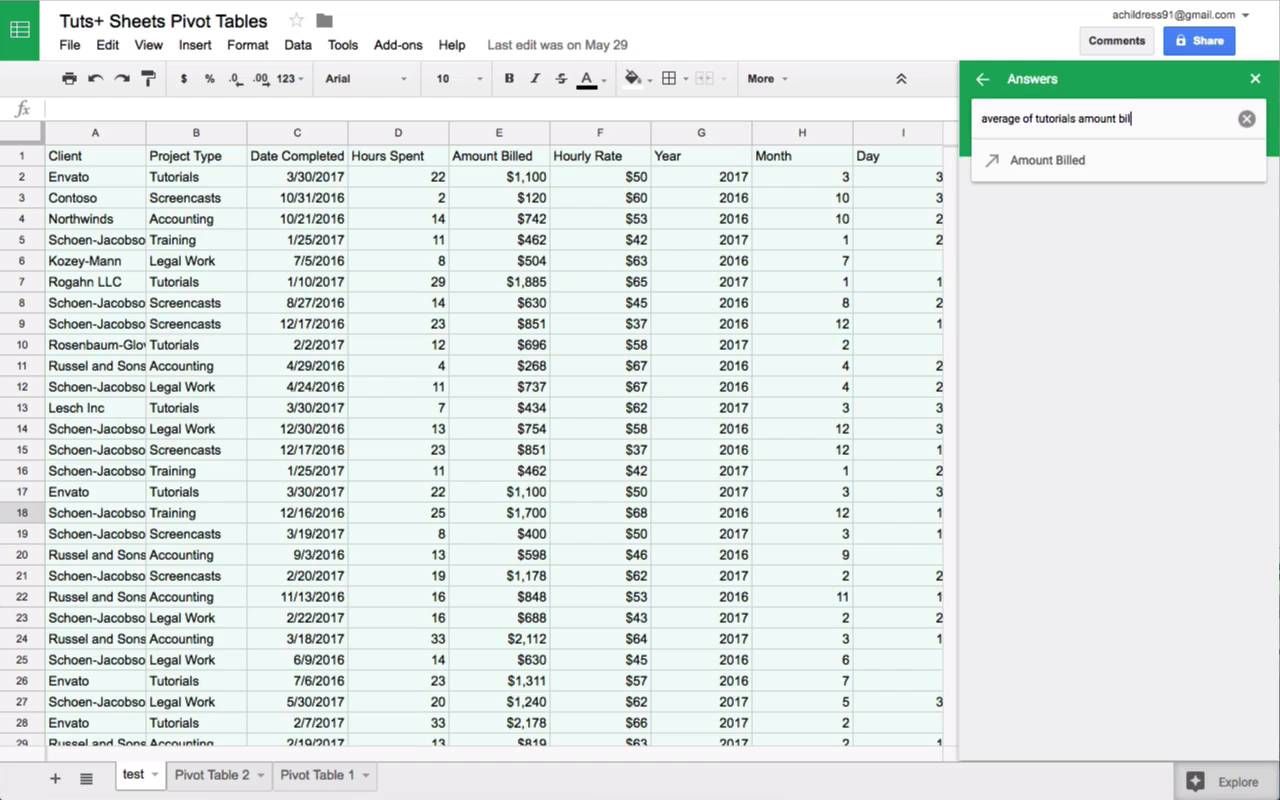
Task: Open the account dropdown for achildress91@gmail.com
Action: tap(1245, 15)
